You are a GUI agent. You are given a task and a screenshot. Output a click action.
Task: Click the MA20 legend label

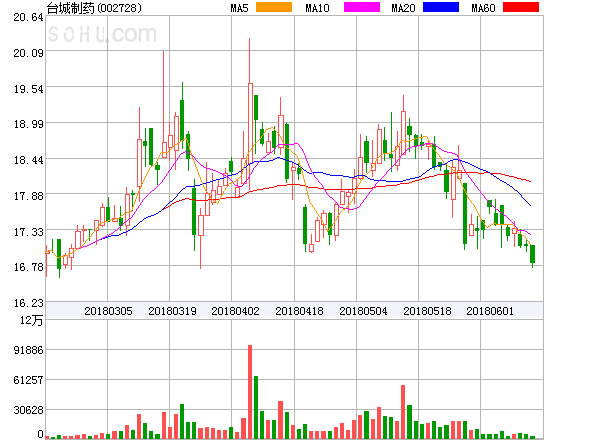[403, 8]
